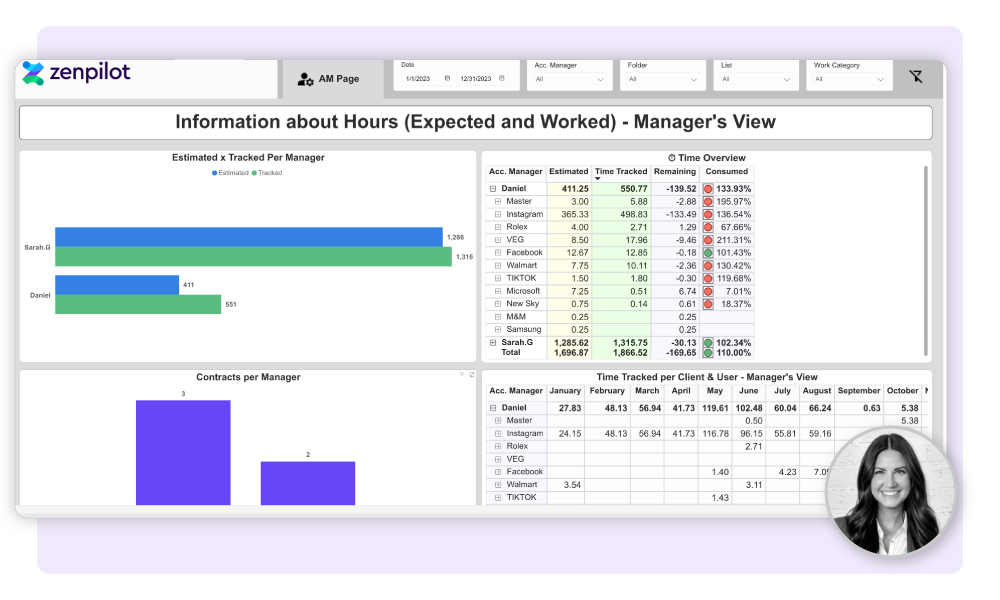Click red status indicator for VEG 211.31%
Viewport: 1000px width, 600px height.
pyautogui.click(x=708, y=240)
